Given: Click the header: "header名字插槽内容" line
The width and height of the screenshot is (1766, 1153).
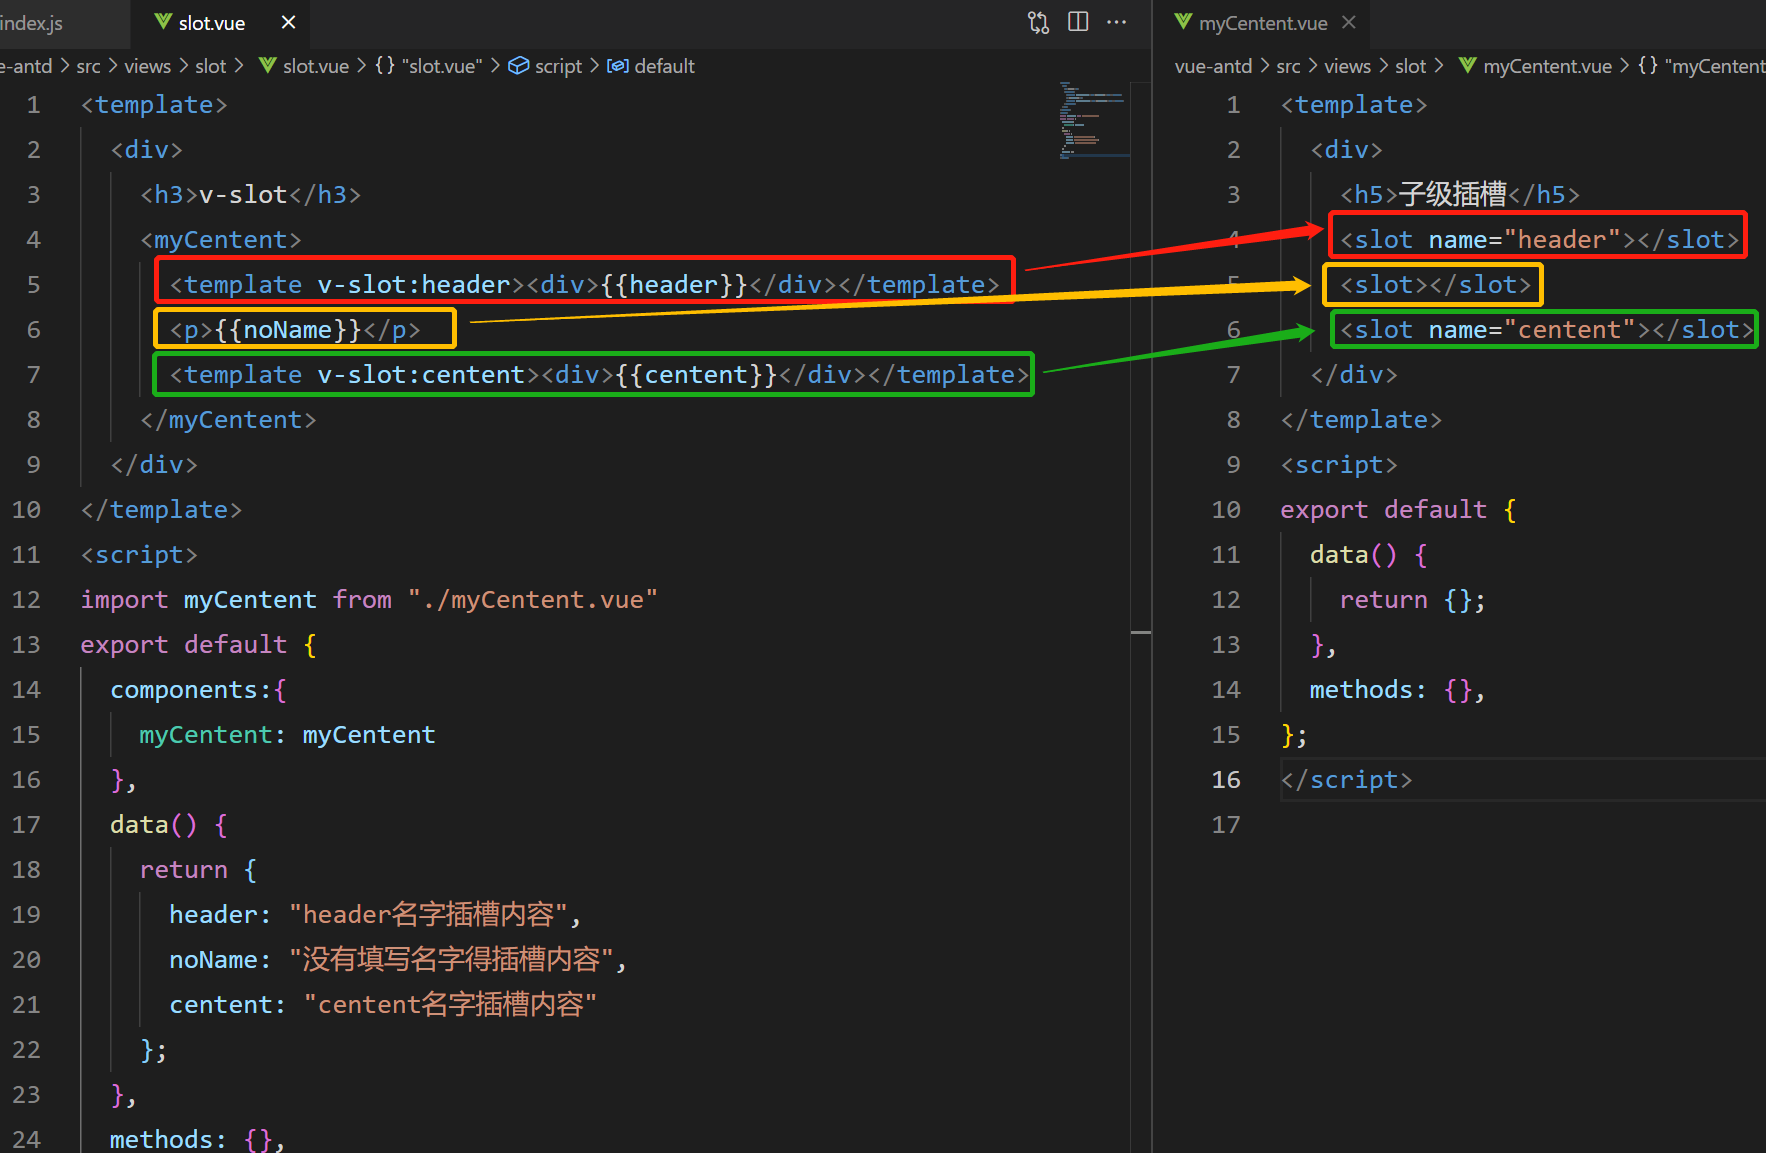Looking at the screenshot, I should point(375,915).
